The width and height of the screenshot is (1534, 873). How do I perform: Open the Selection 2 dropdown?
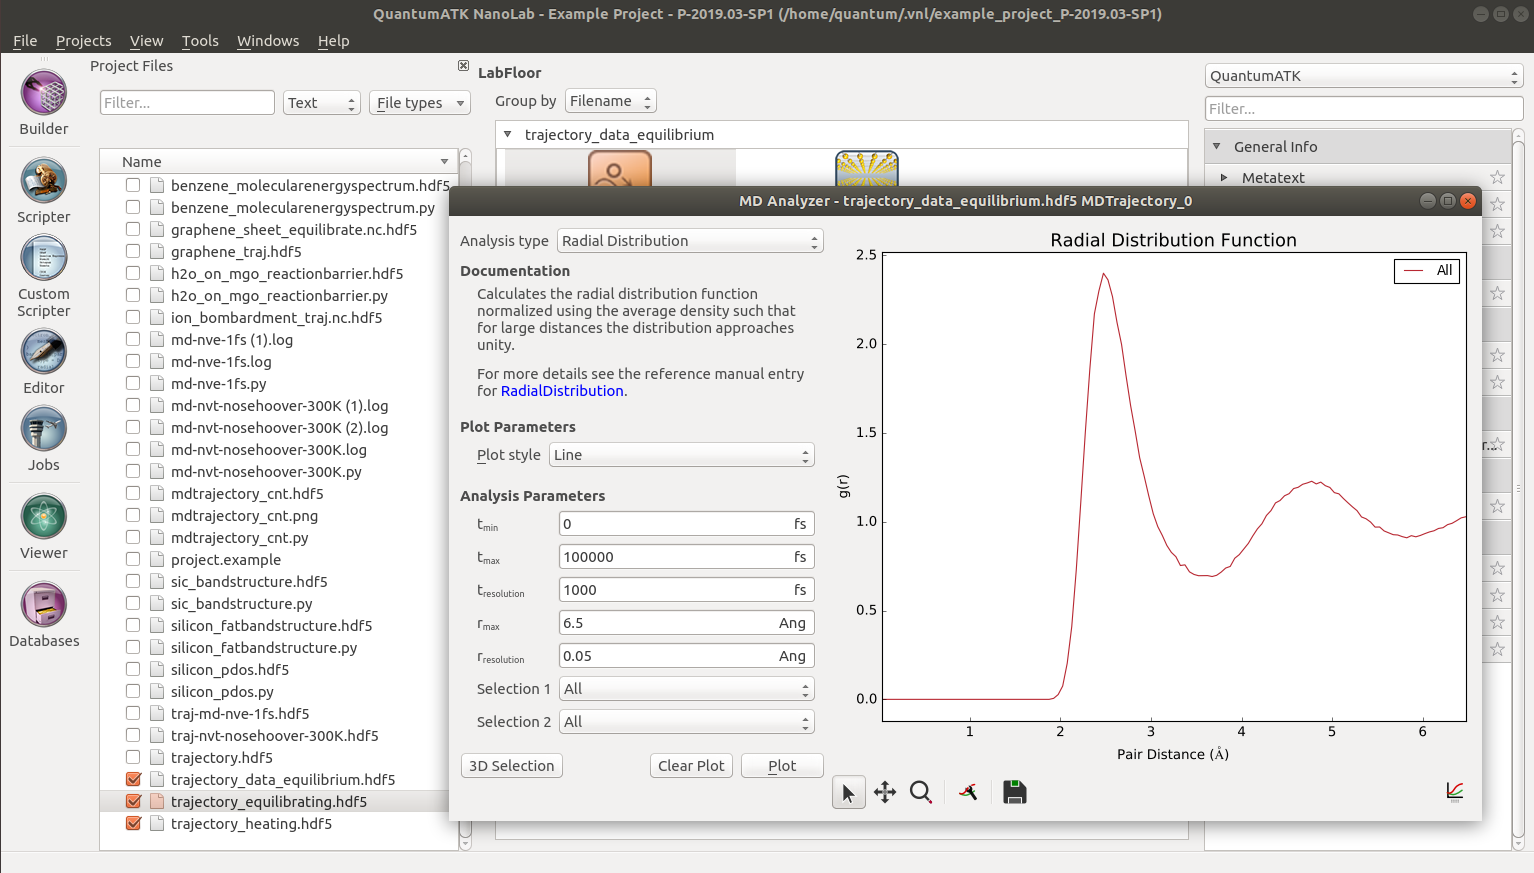[x=687, y=722]
